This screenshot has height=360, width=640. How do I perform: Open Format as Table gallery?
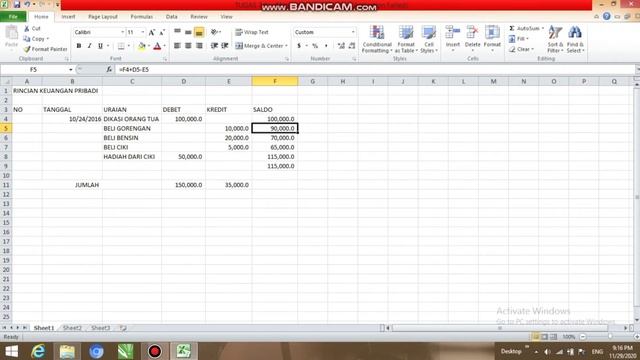(406, 39)
